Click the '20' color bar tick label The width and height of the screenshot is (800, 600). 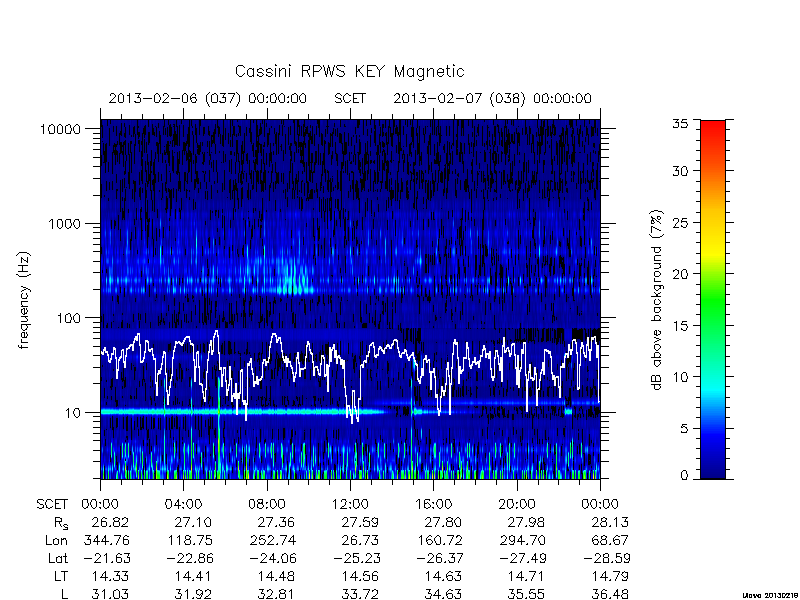pos(680,274)
